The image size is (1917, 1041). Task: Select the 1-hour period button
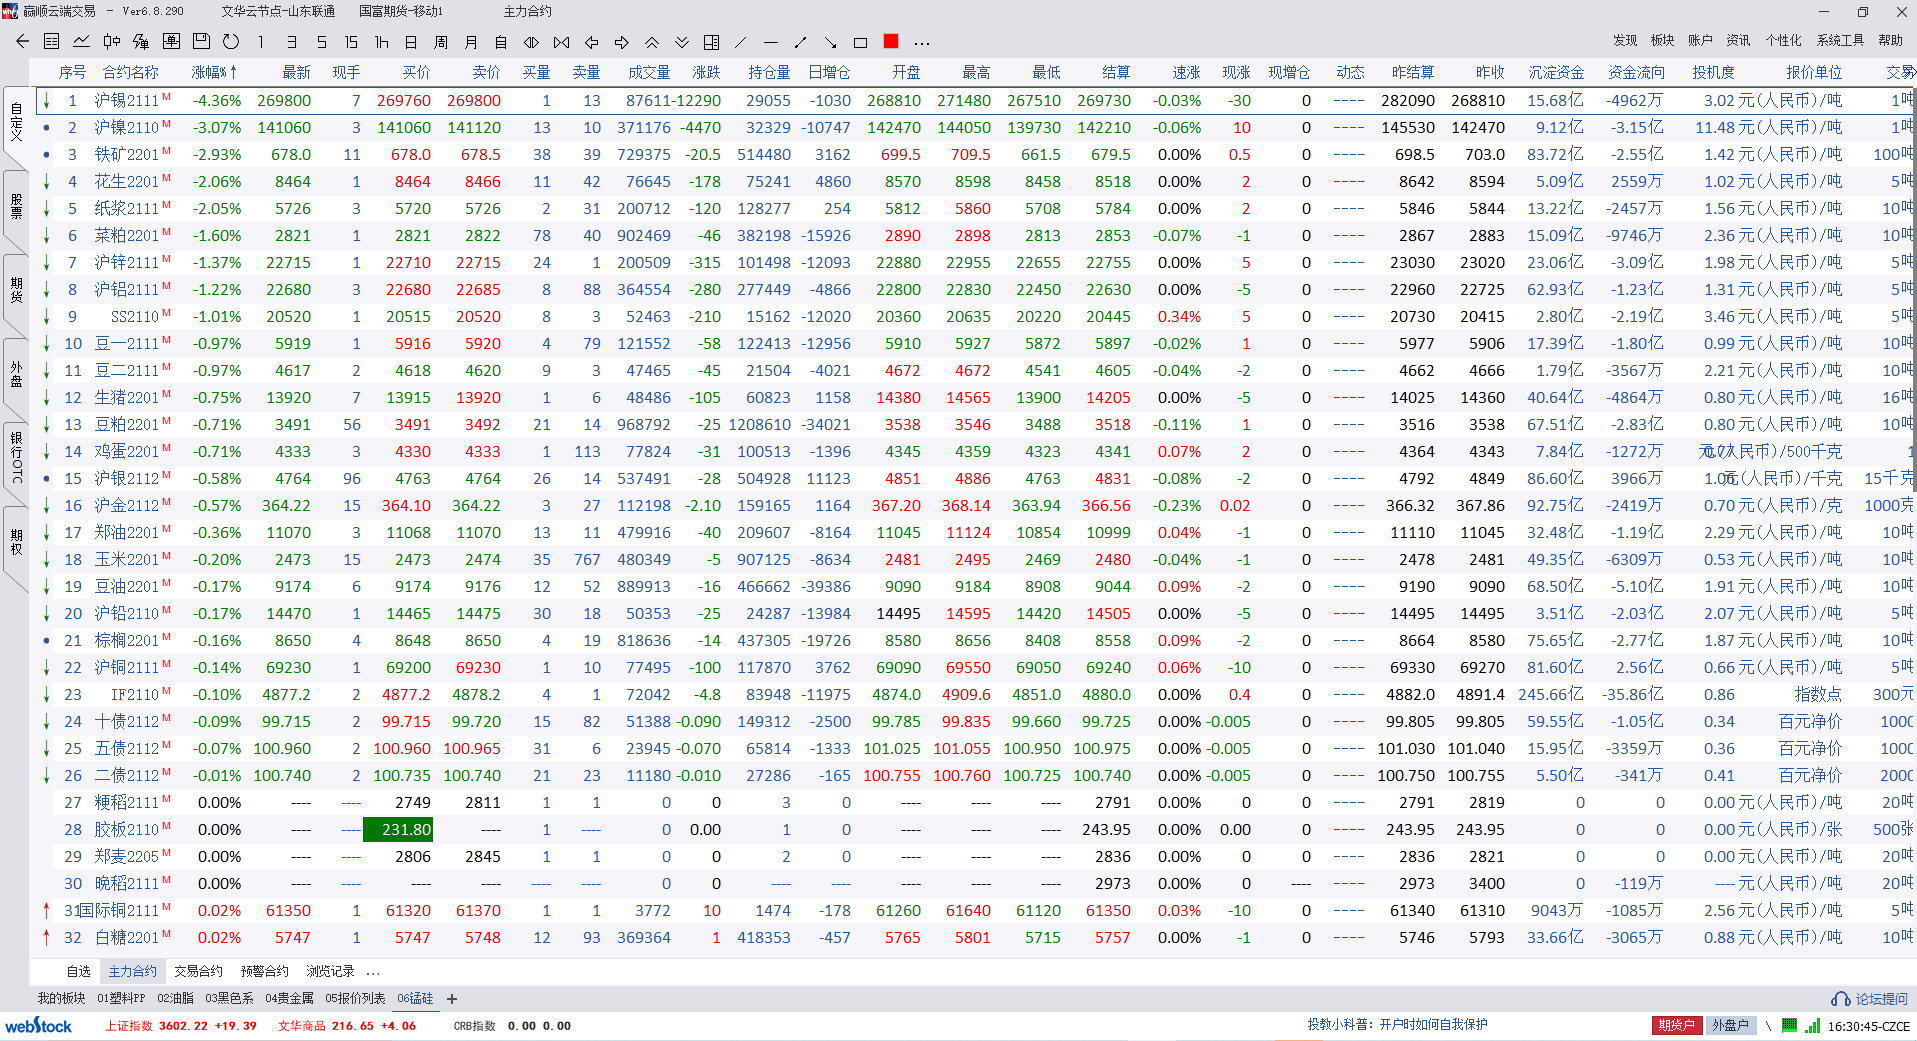(381, 42)
